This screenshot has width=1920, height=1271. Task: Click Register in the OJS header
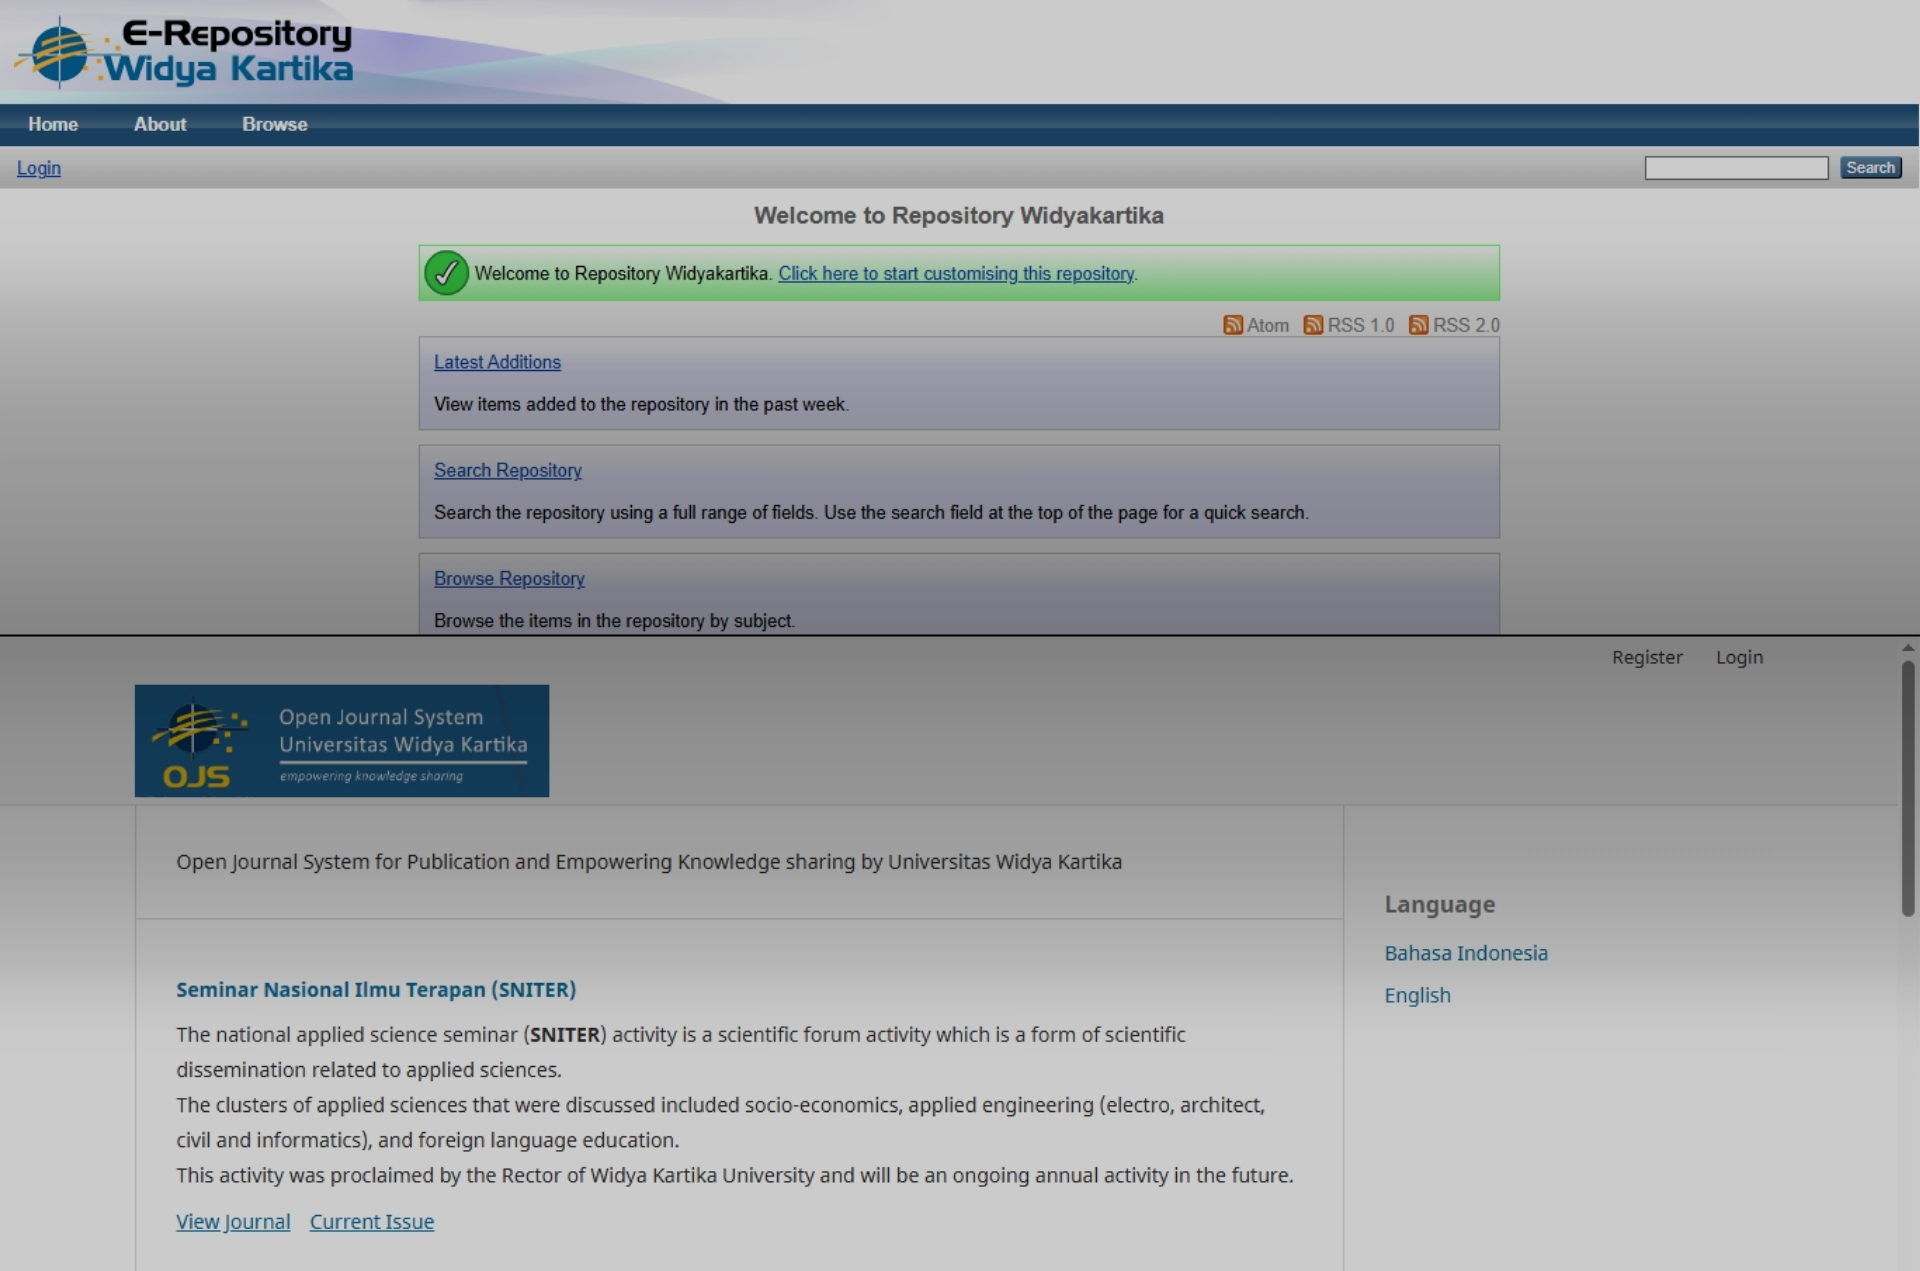click(1647, 657)
